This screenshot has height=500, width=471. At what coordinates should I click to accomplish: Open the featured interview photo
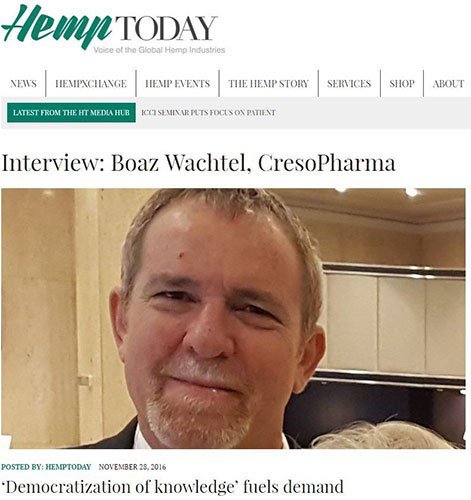pyautogui.click(x=233, y=318)
